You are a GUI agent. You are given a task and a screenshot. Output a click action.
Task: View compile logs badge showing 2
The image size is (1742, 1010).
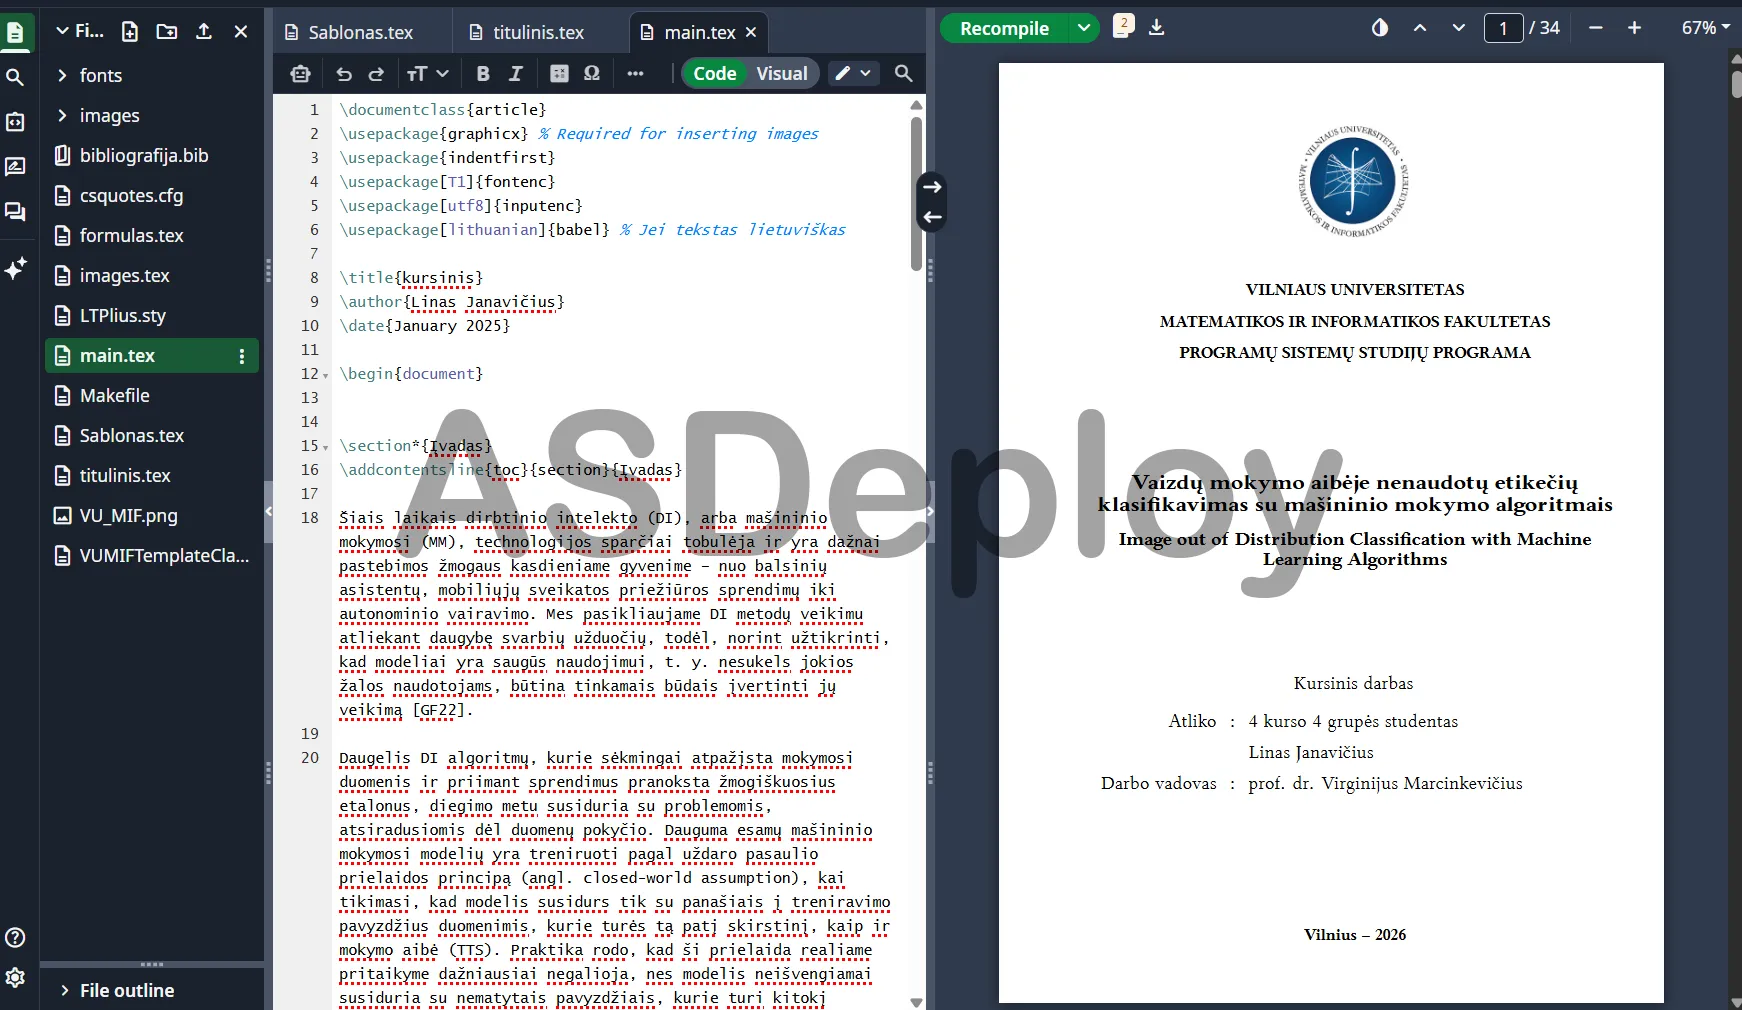click(1123, 26)
